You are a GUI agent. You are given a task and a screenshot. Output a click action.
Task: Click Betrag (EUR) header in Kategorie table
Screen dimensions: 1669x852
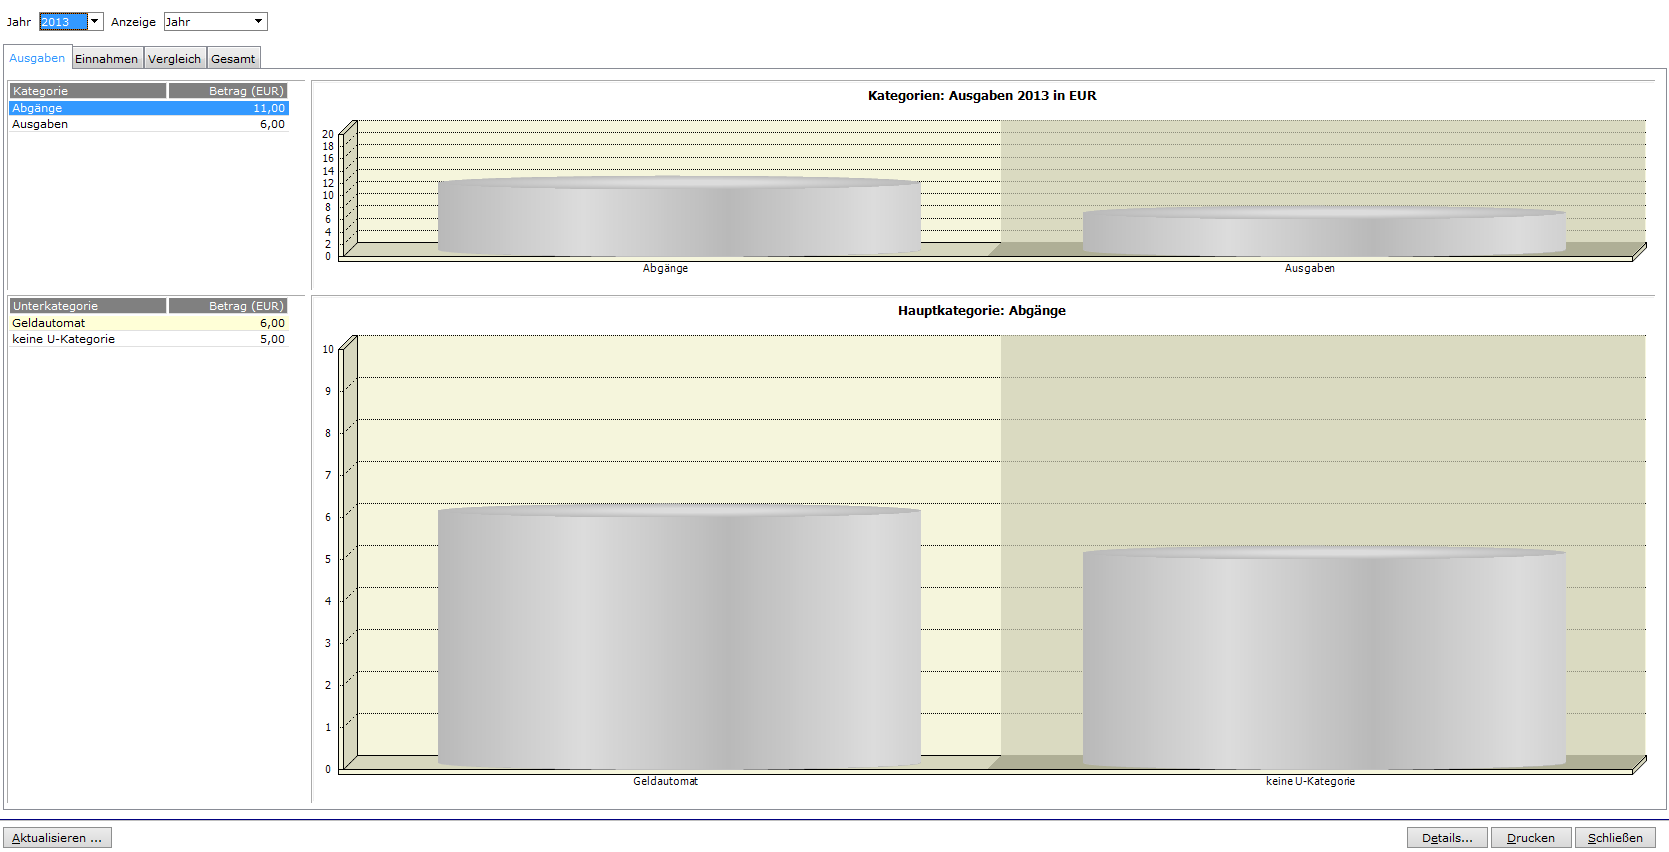point(228,91)
